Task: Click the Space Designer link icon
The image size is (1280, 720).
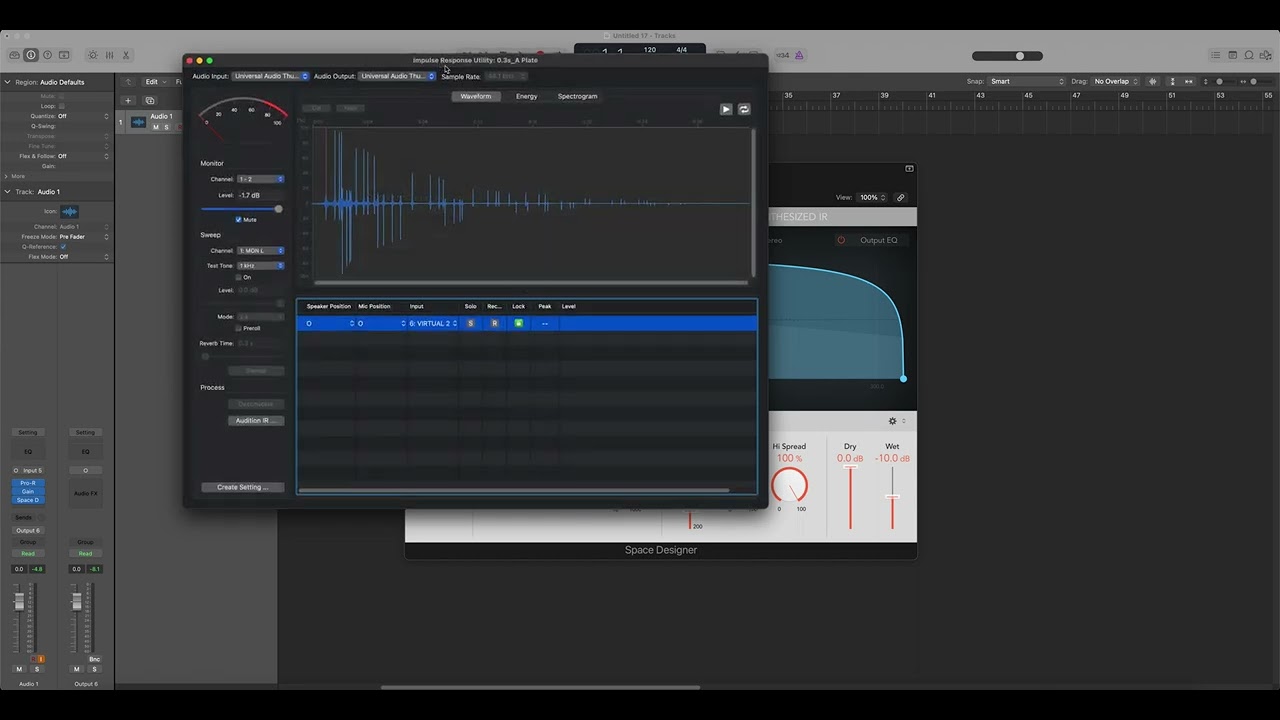Action: [x=900, y=198]
